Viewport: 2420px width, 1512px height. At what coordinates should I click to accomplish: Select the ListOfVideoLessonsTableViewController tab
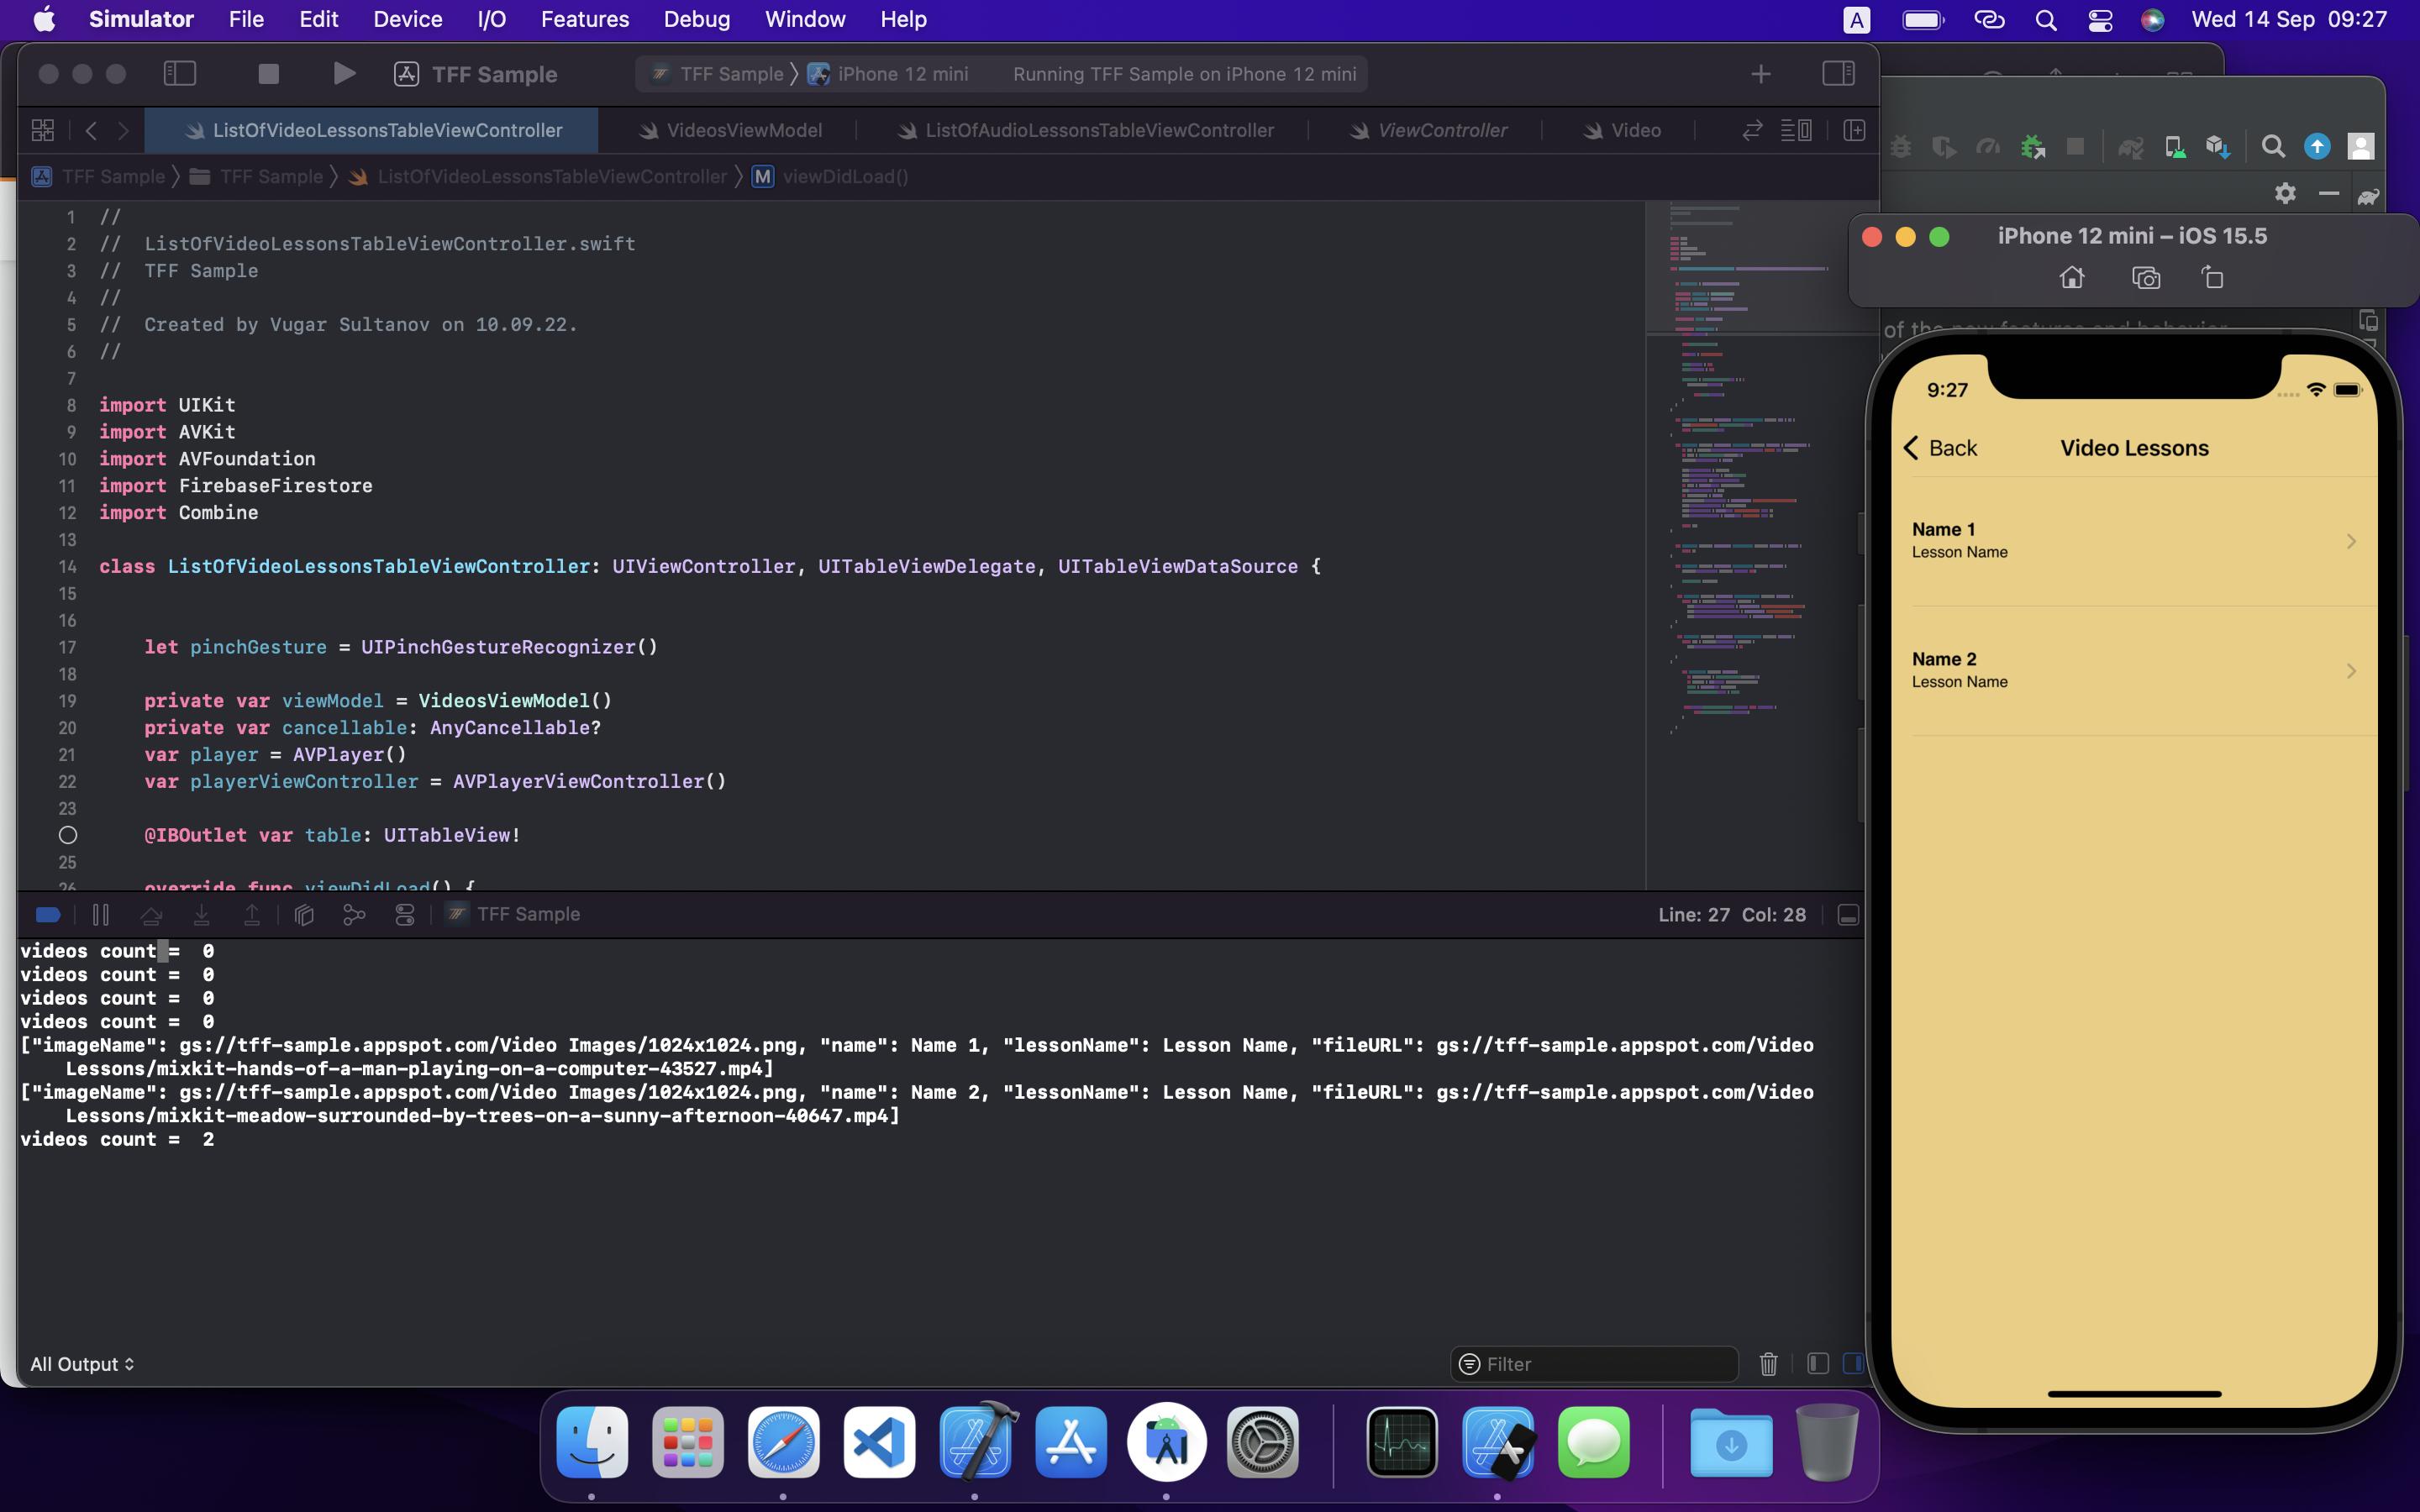pos(373,129)
